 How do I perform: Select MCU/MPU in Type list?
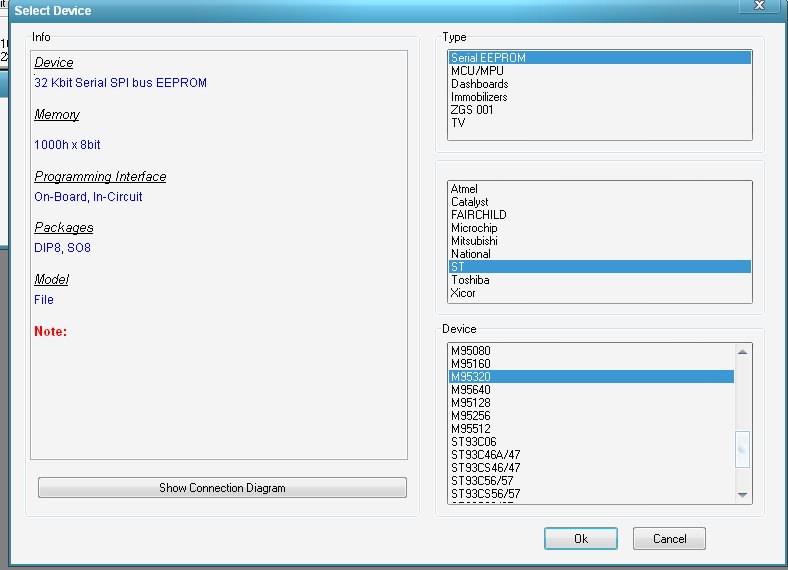600,71
